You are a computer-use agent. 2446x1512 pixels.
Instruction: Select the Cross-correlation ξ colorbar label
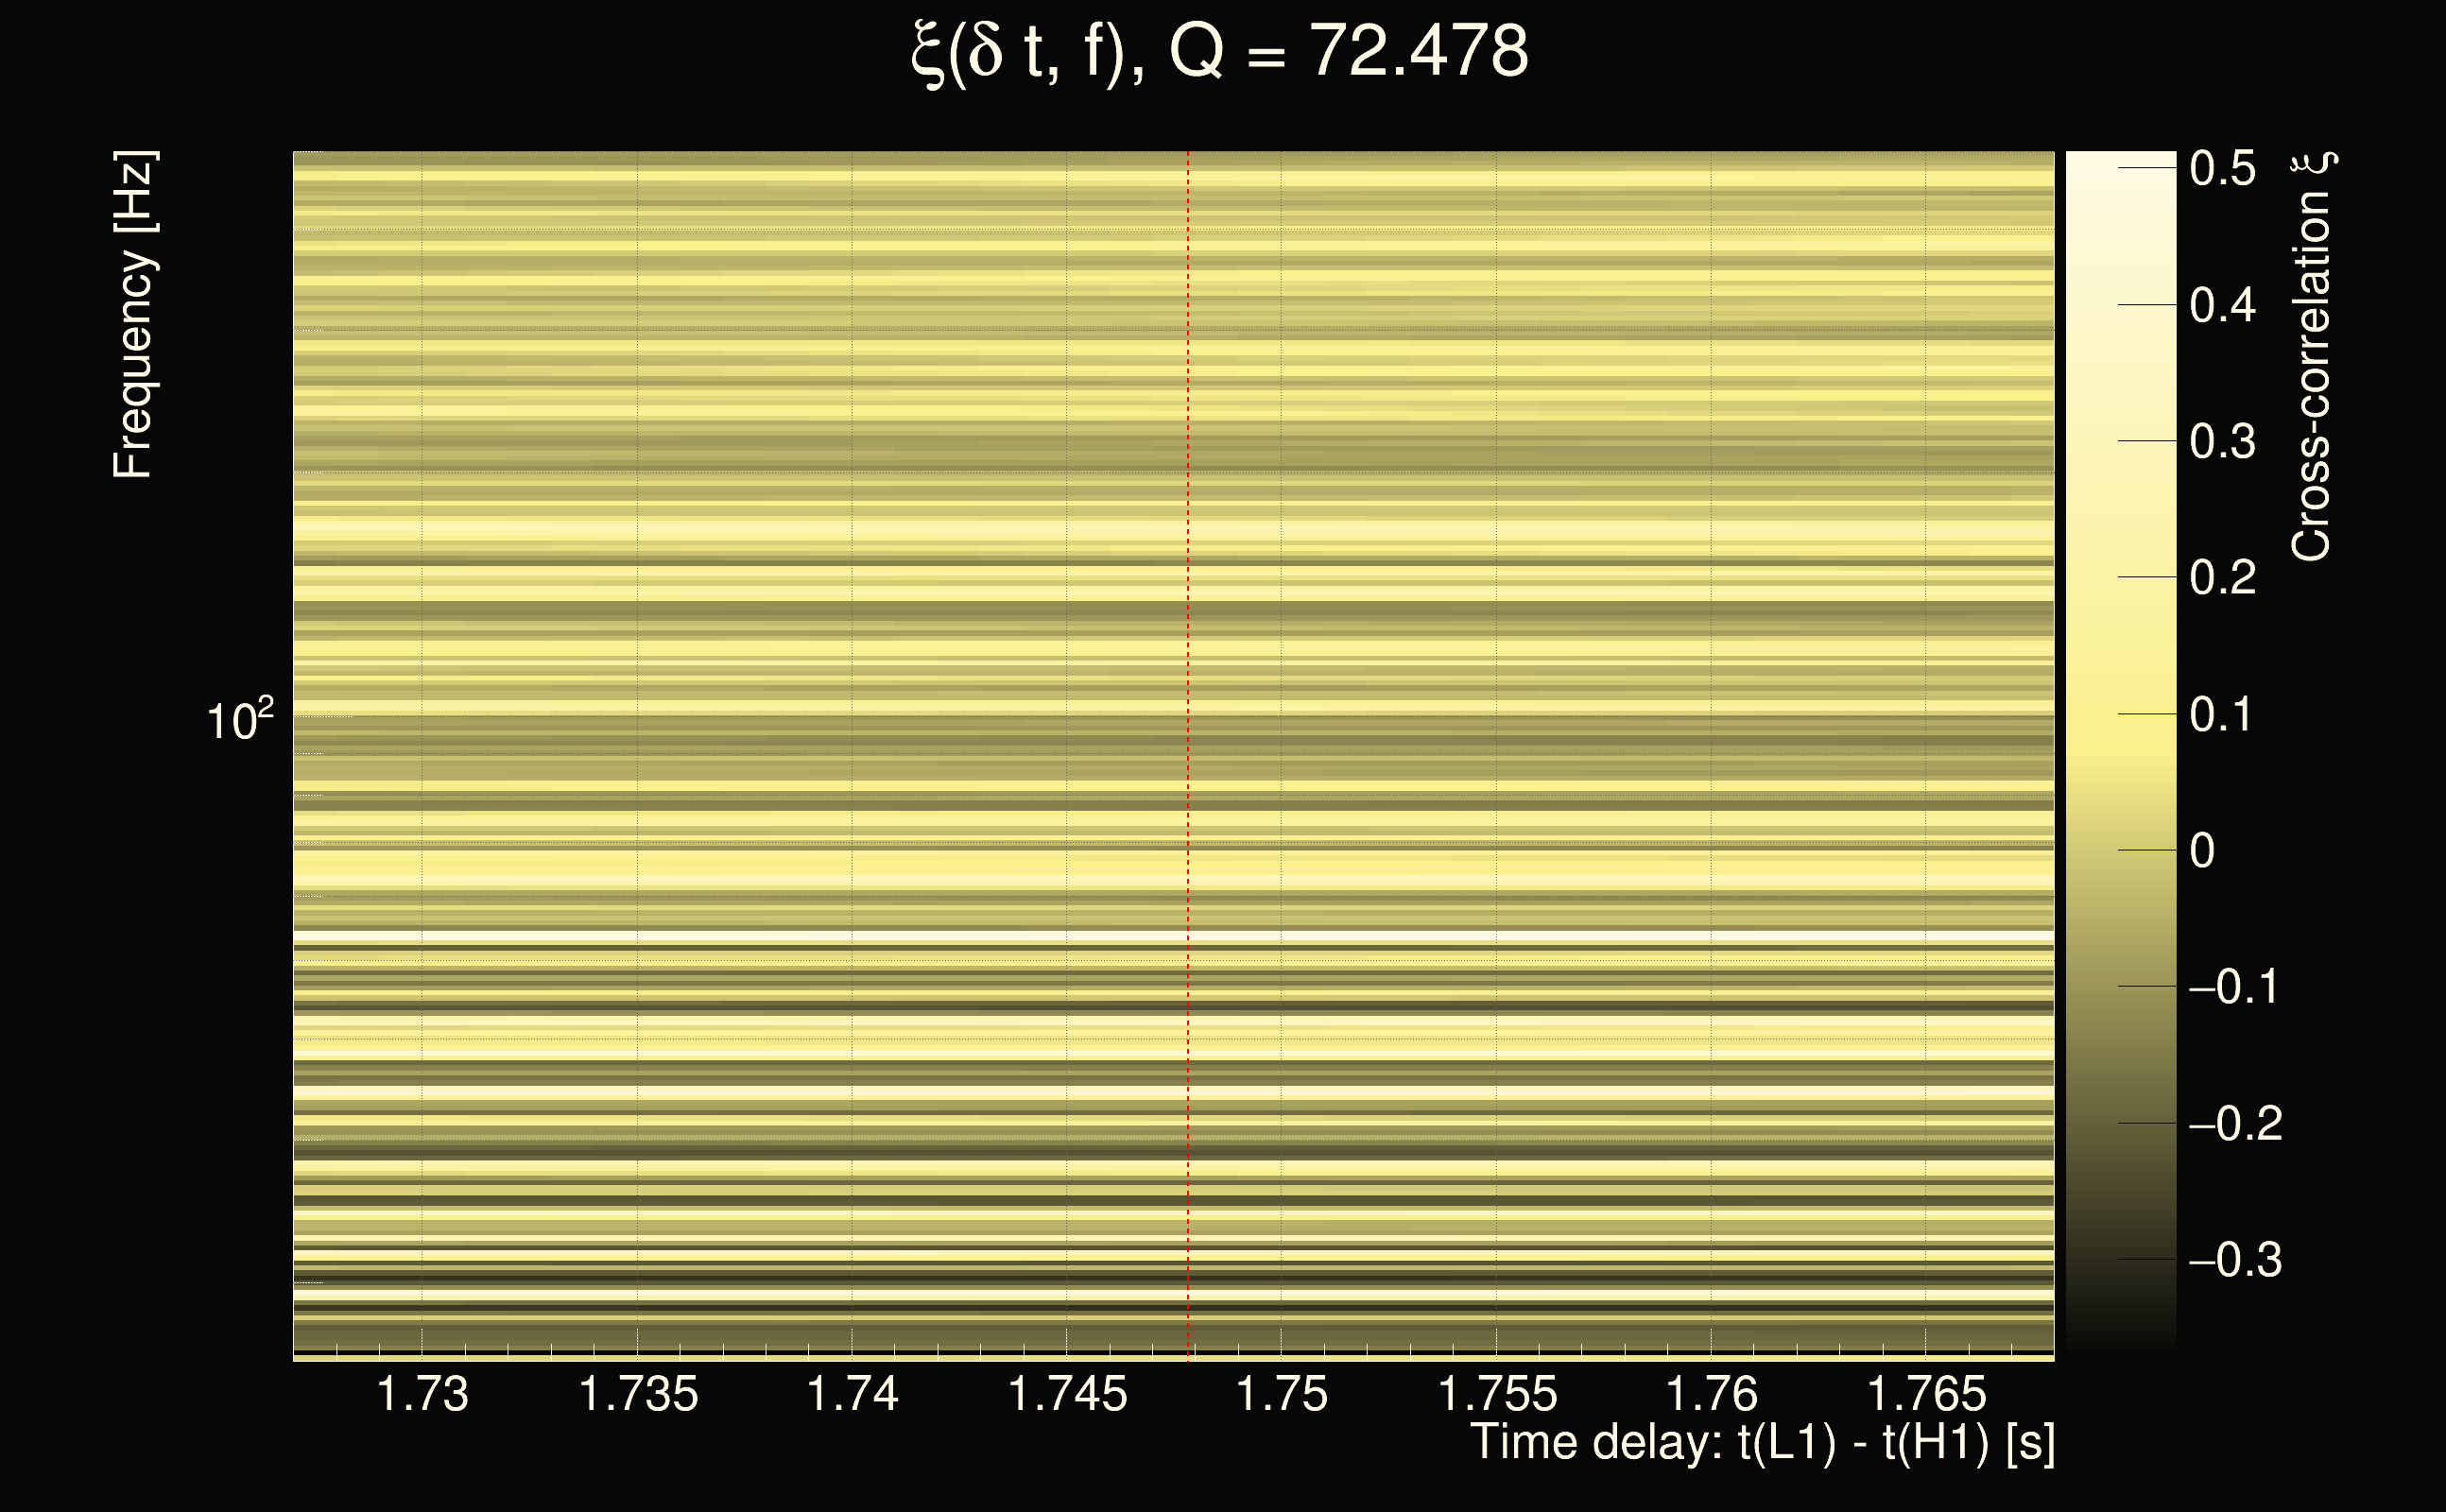tap(2312, 356)
